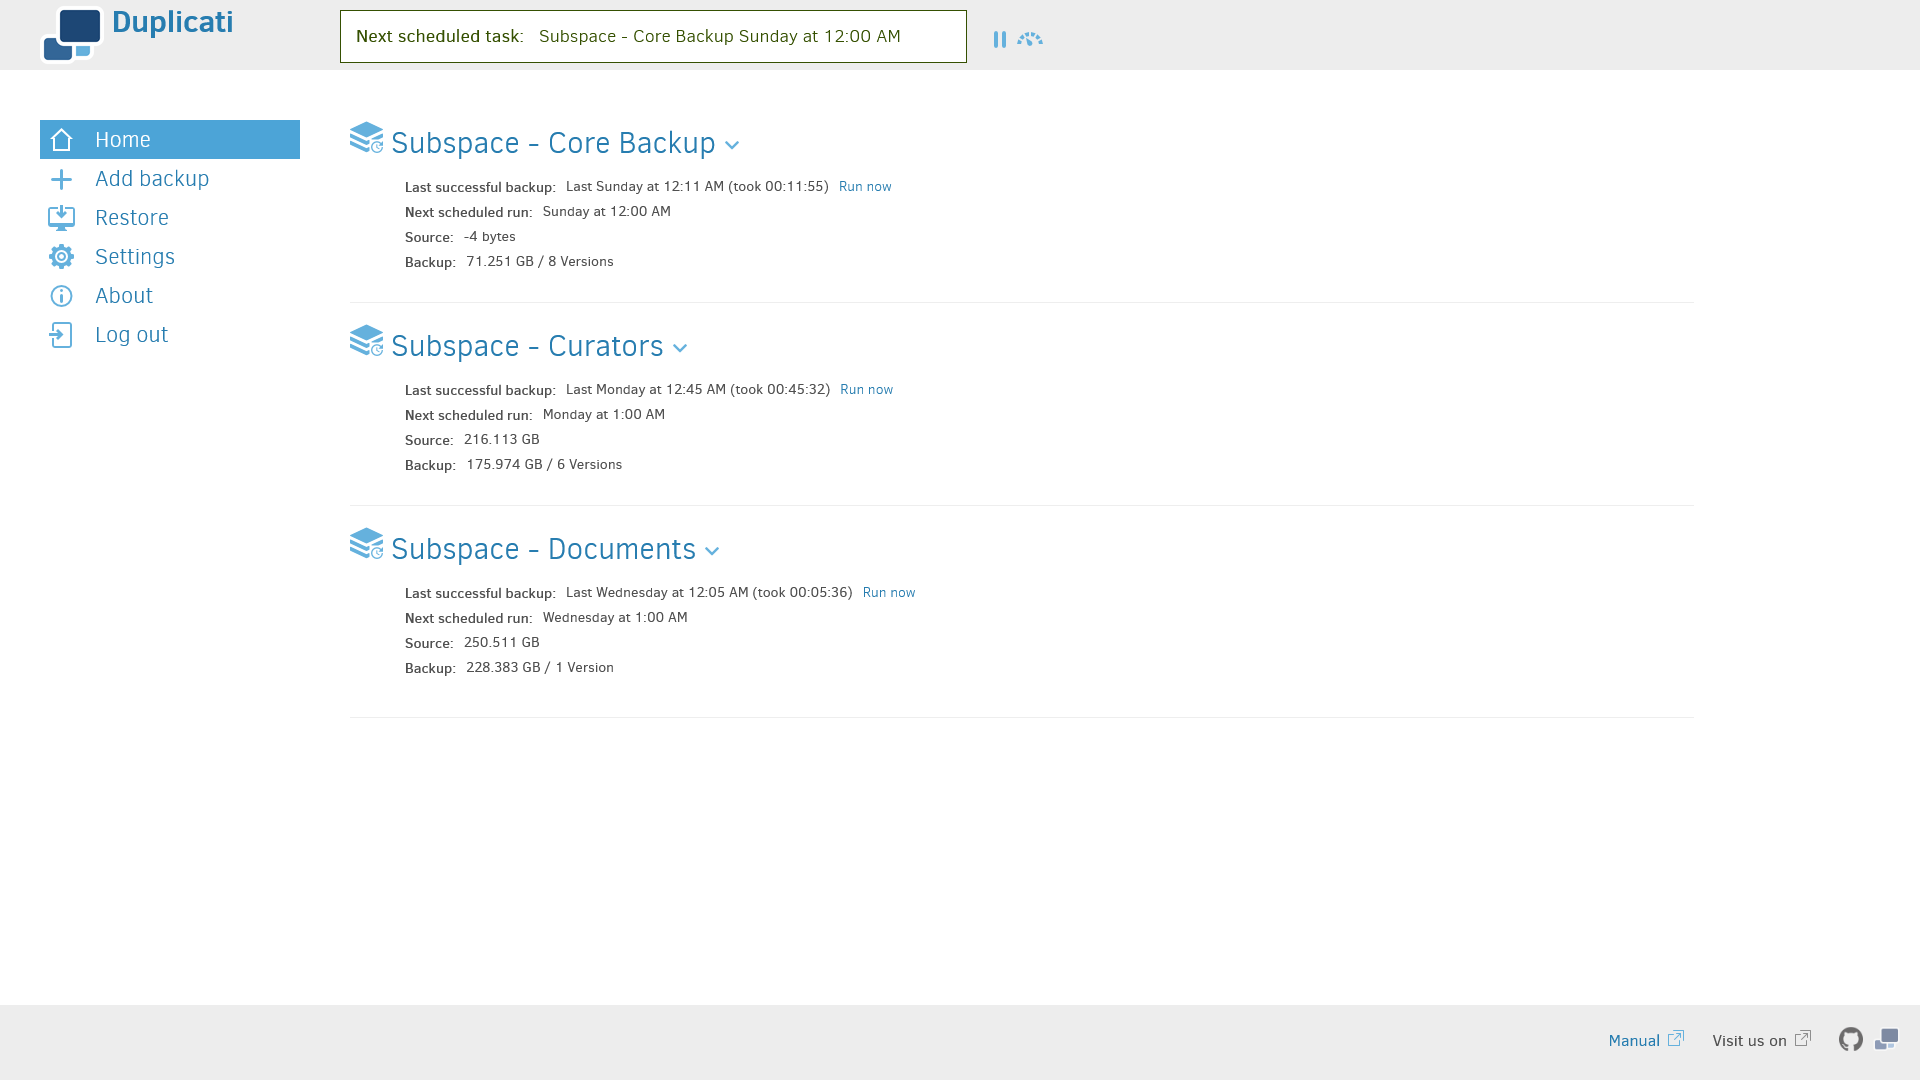This screenshot has width=1920, height=1080.
Task: Select the Log out menu item
Action: (170, 335)
